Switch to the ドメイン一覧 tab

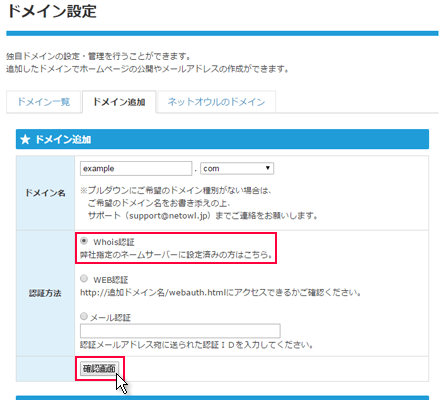point(44,102)
